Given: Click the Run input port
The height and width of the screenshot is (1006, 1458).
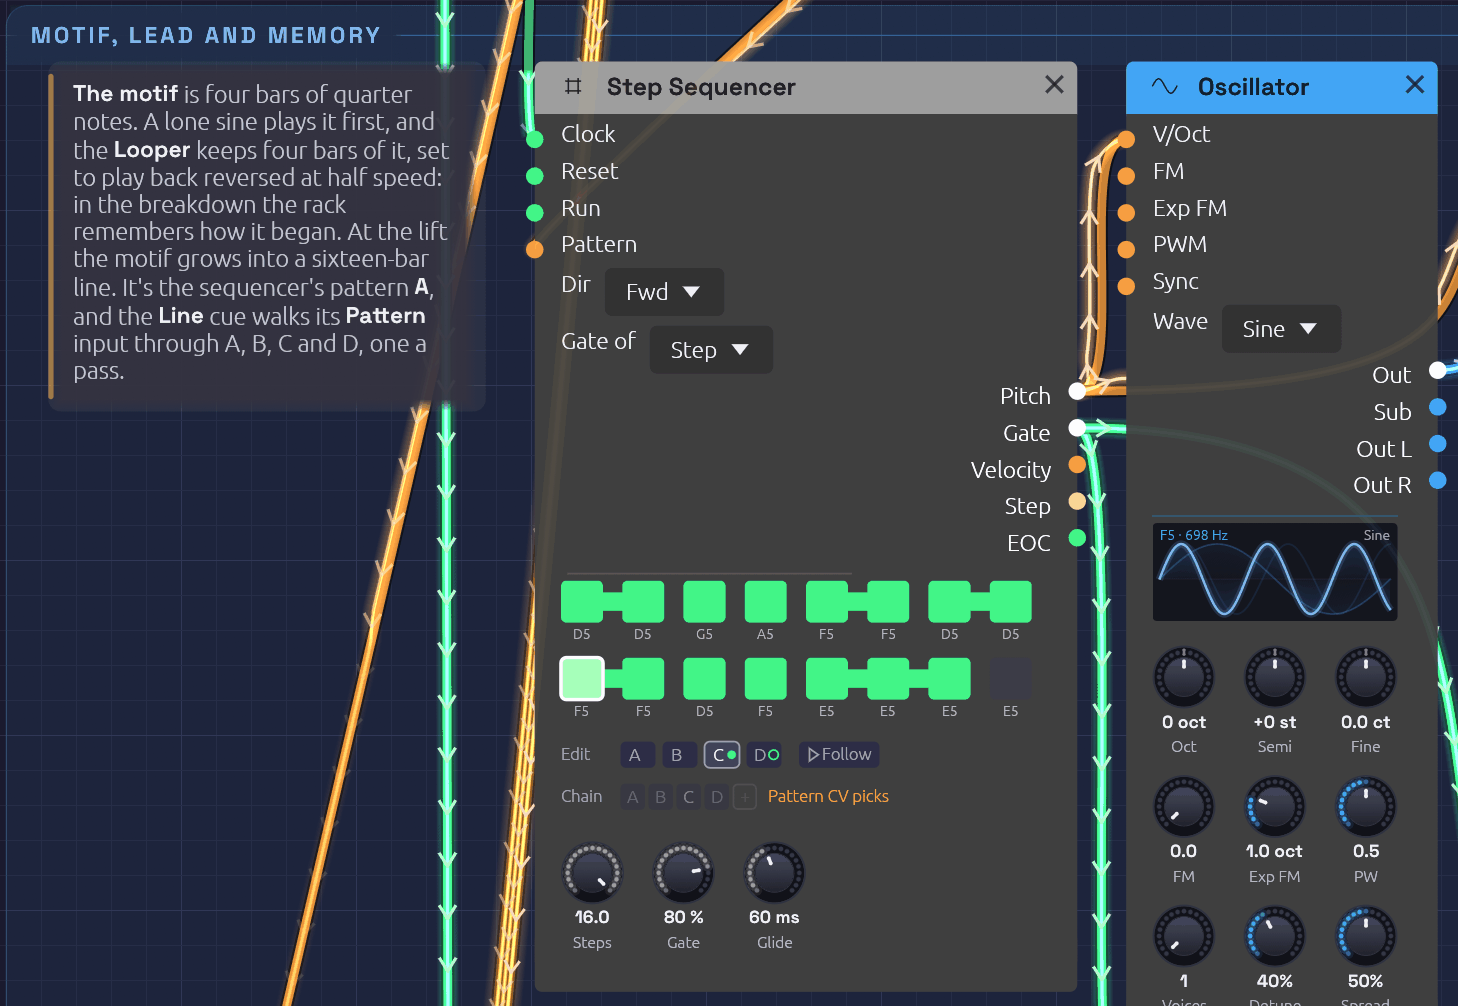Looking at the screenshot, I should [535, 212].
